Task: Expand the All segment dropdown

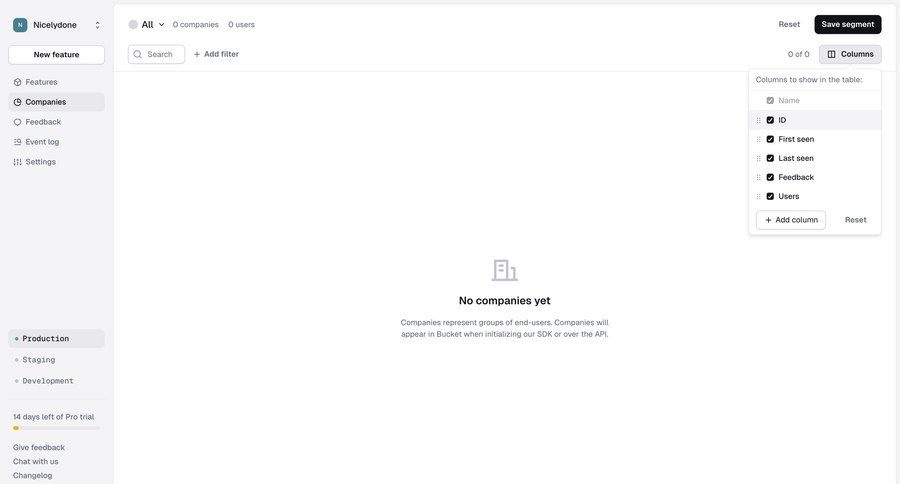Action: pos(161,25)
